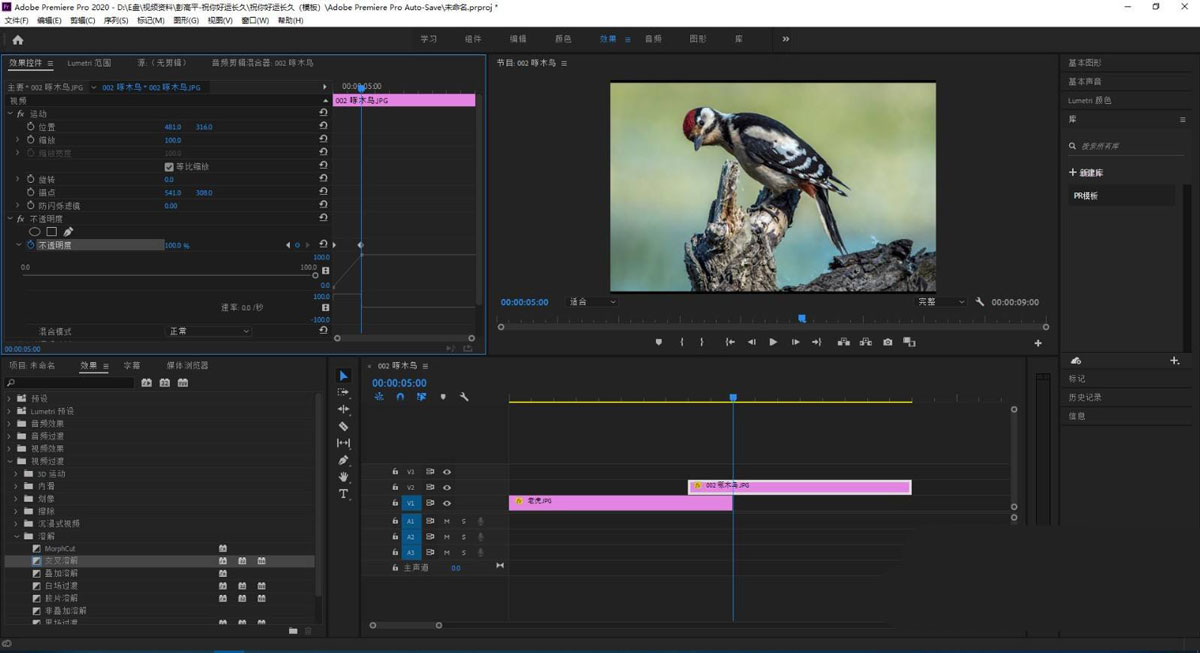1200x653 pixels.
Task: Mute the A1 audio track
Action: click(x=447, y=521)
